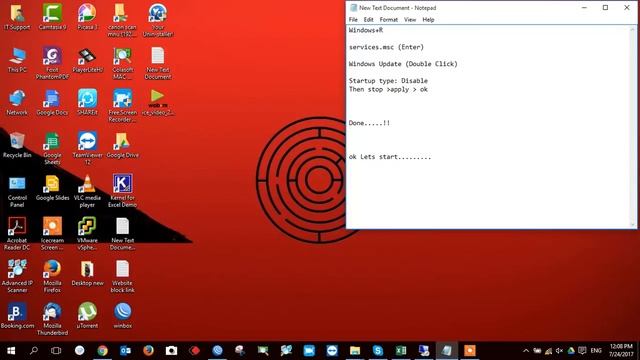The height and width of the screenshot is (360, 640).
Task: Select the Advanced IP Scanner desktop icon
Action: pyautogui.click(x=17, y=276)
